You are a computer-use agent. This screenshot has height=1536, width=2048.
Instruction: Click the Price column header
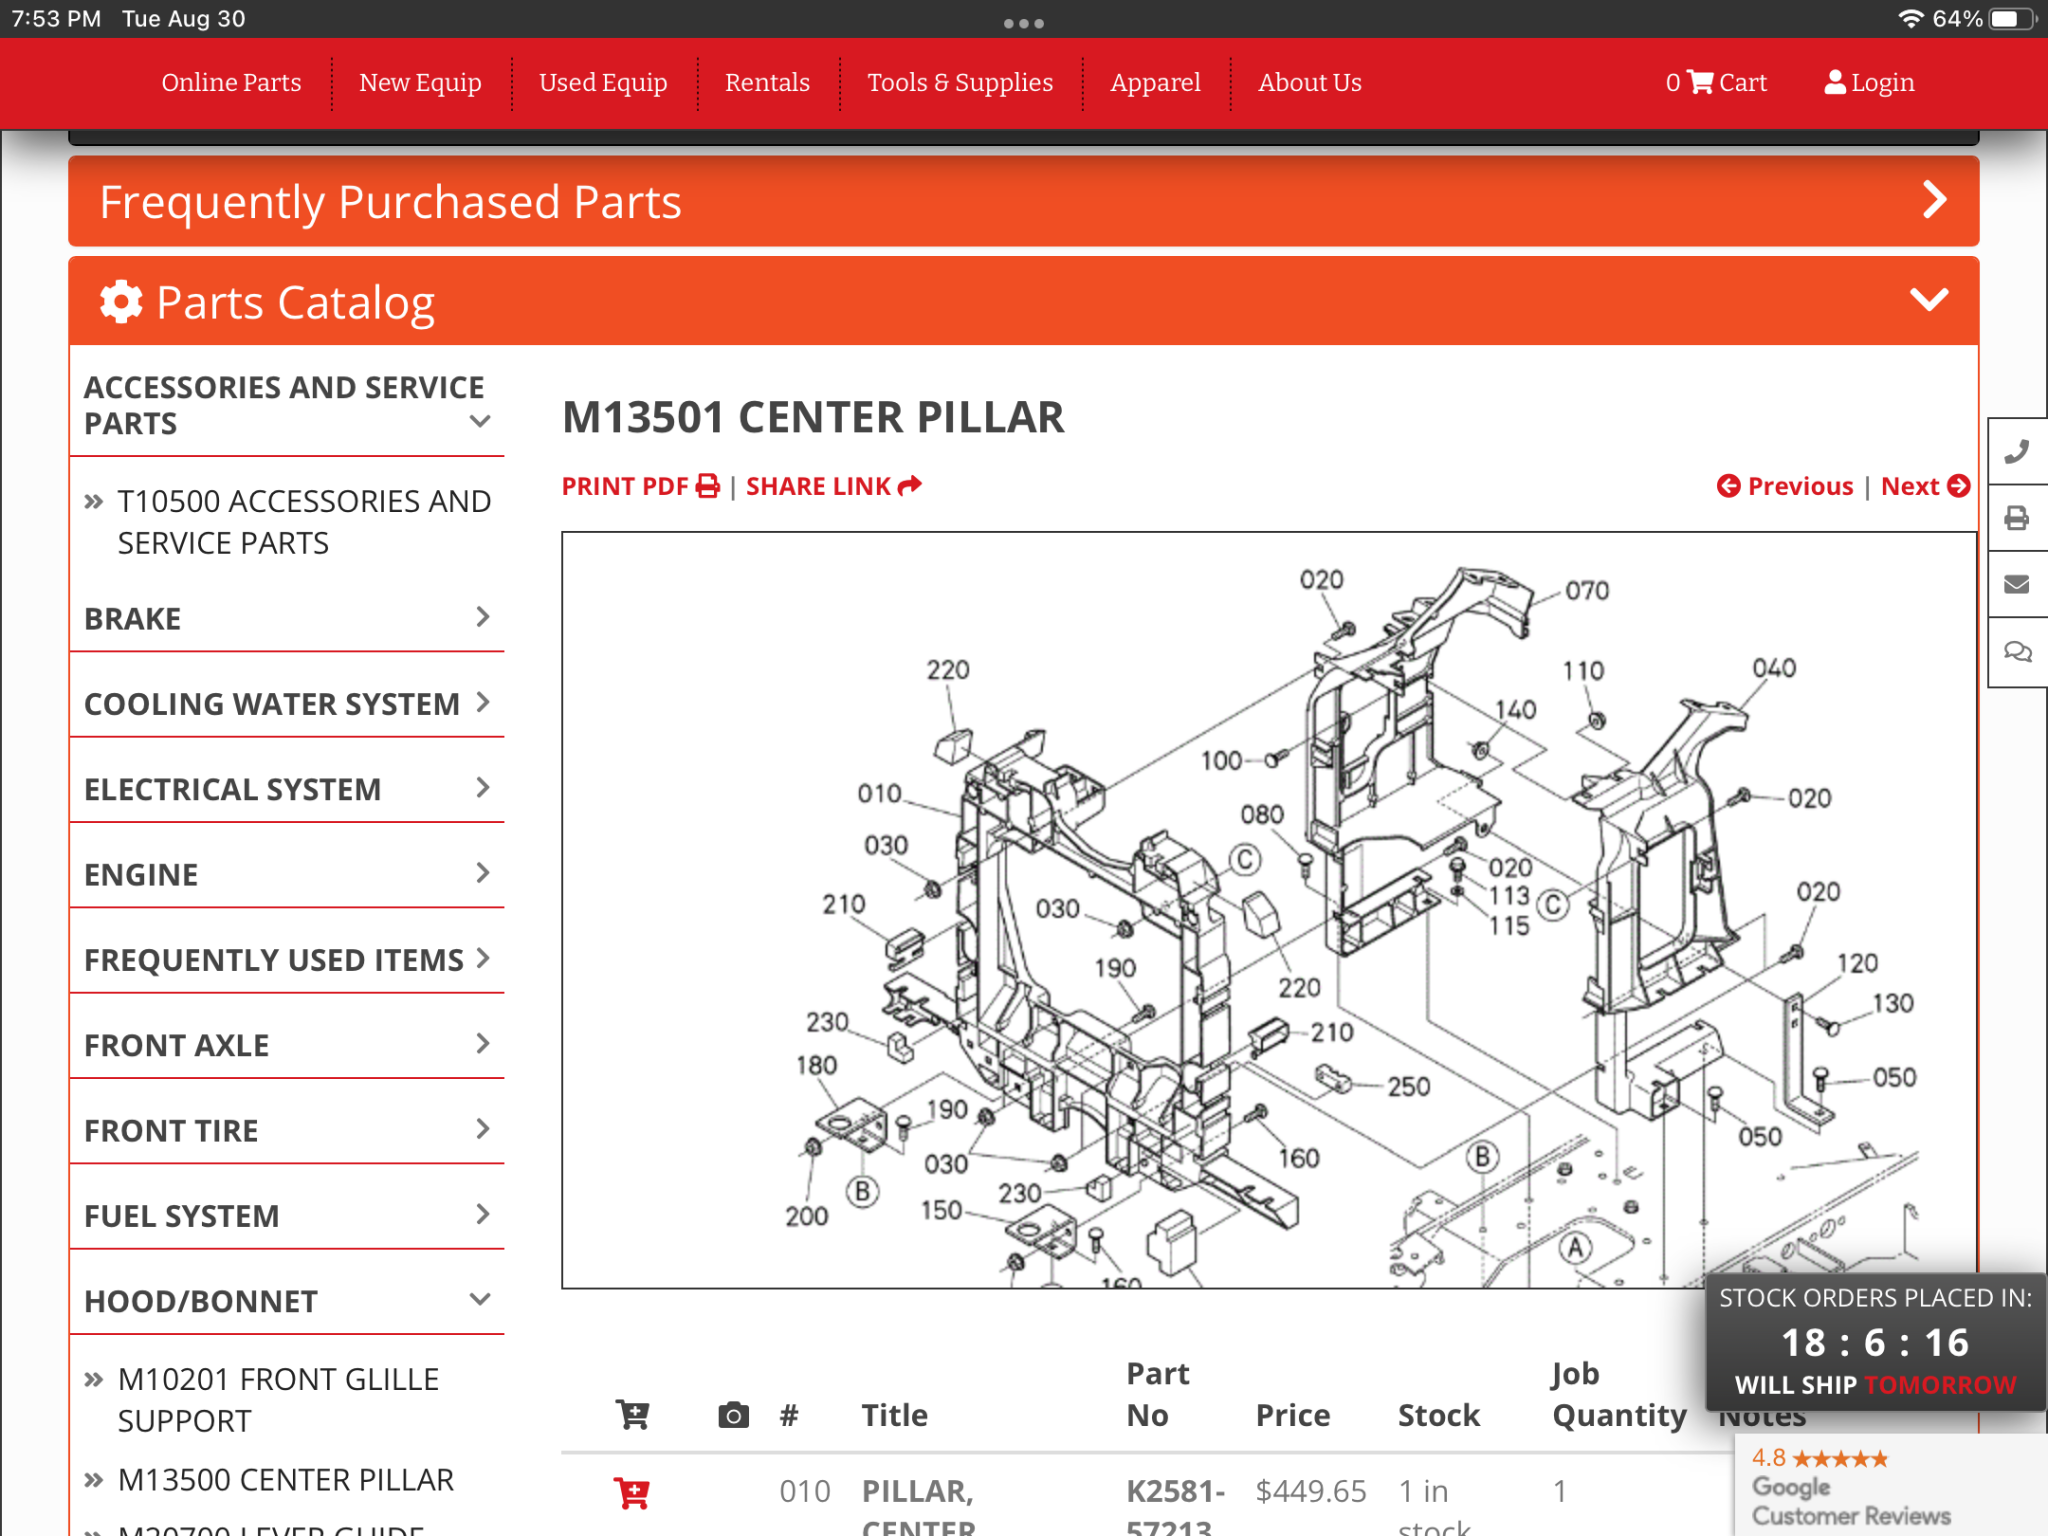[x=1292, y=1415]
